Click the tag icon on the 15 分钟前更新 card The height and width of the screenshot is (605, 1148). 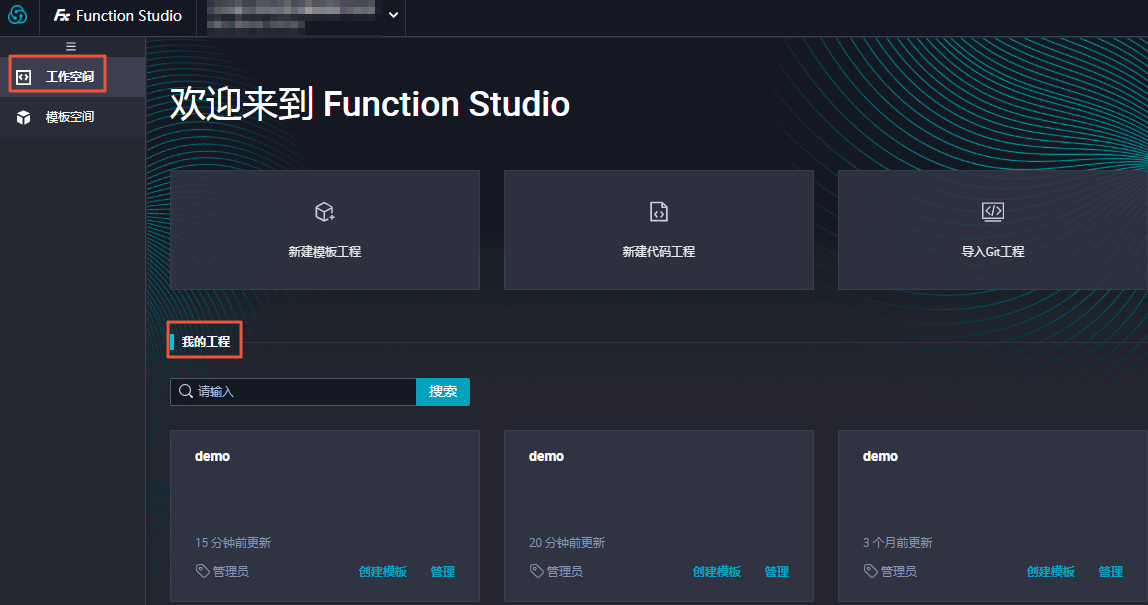[203, 571]
